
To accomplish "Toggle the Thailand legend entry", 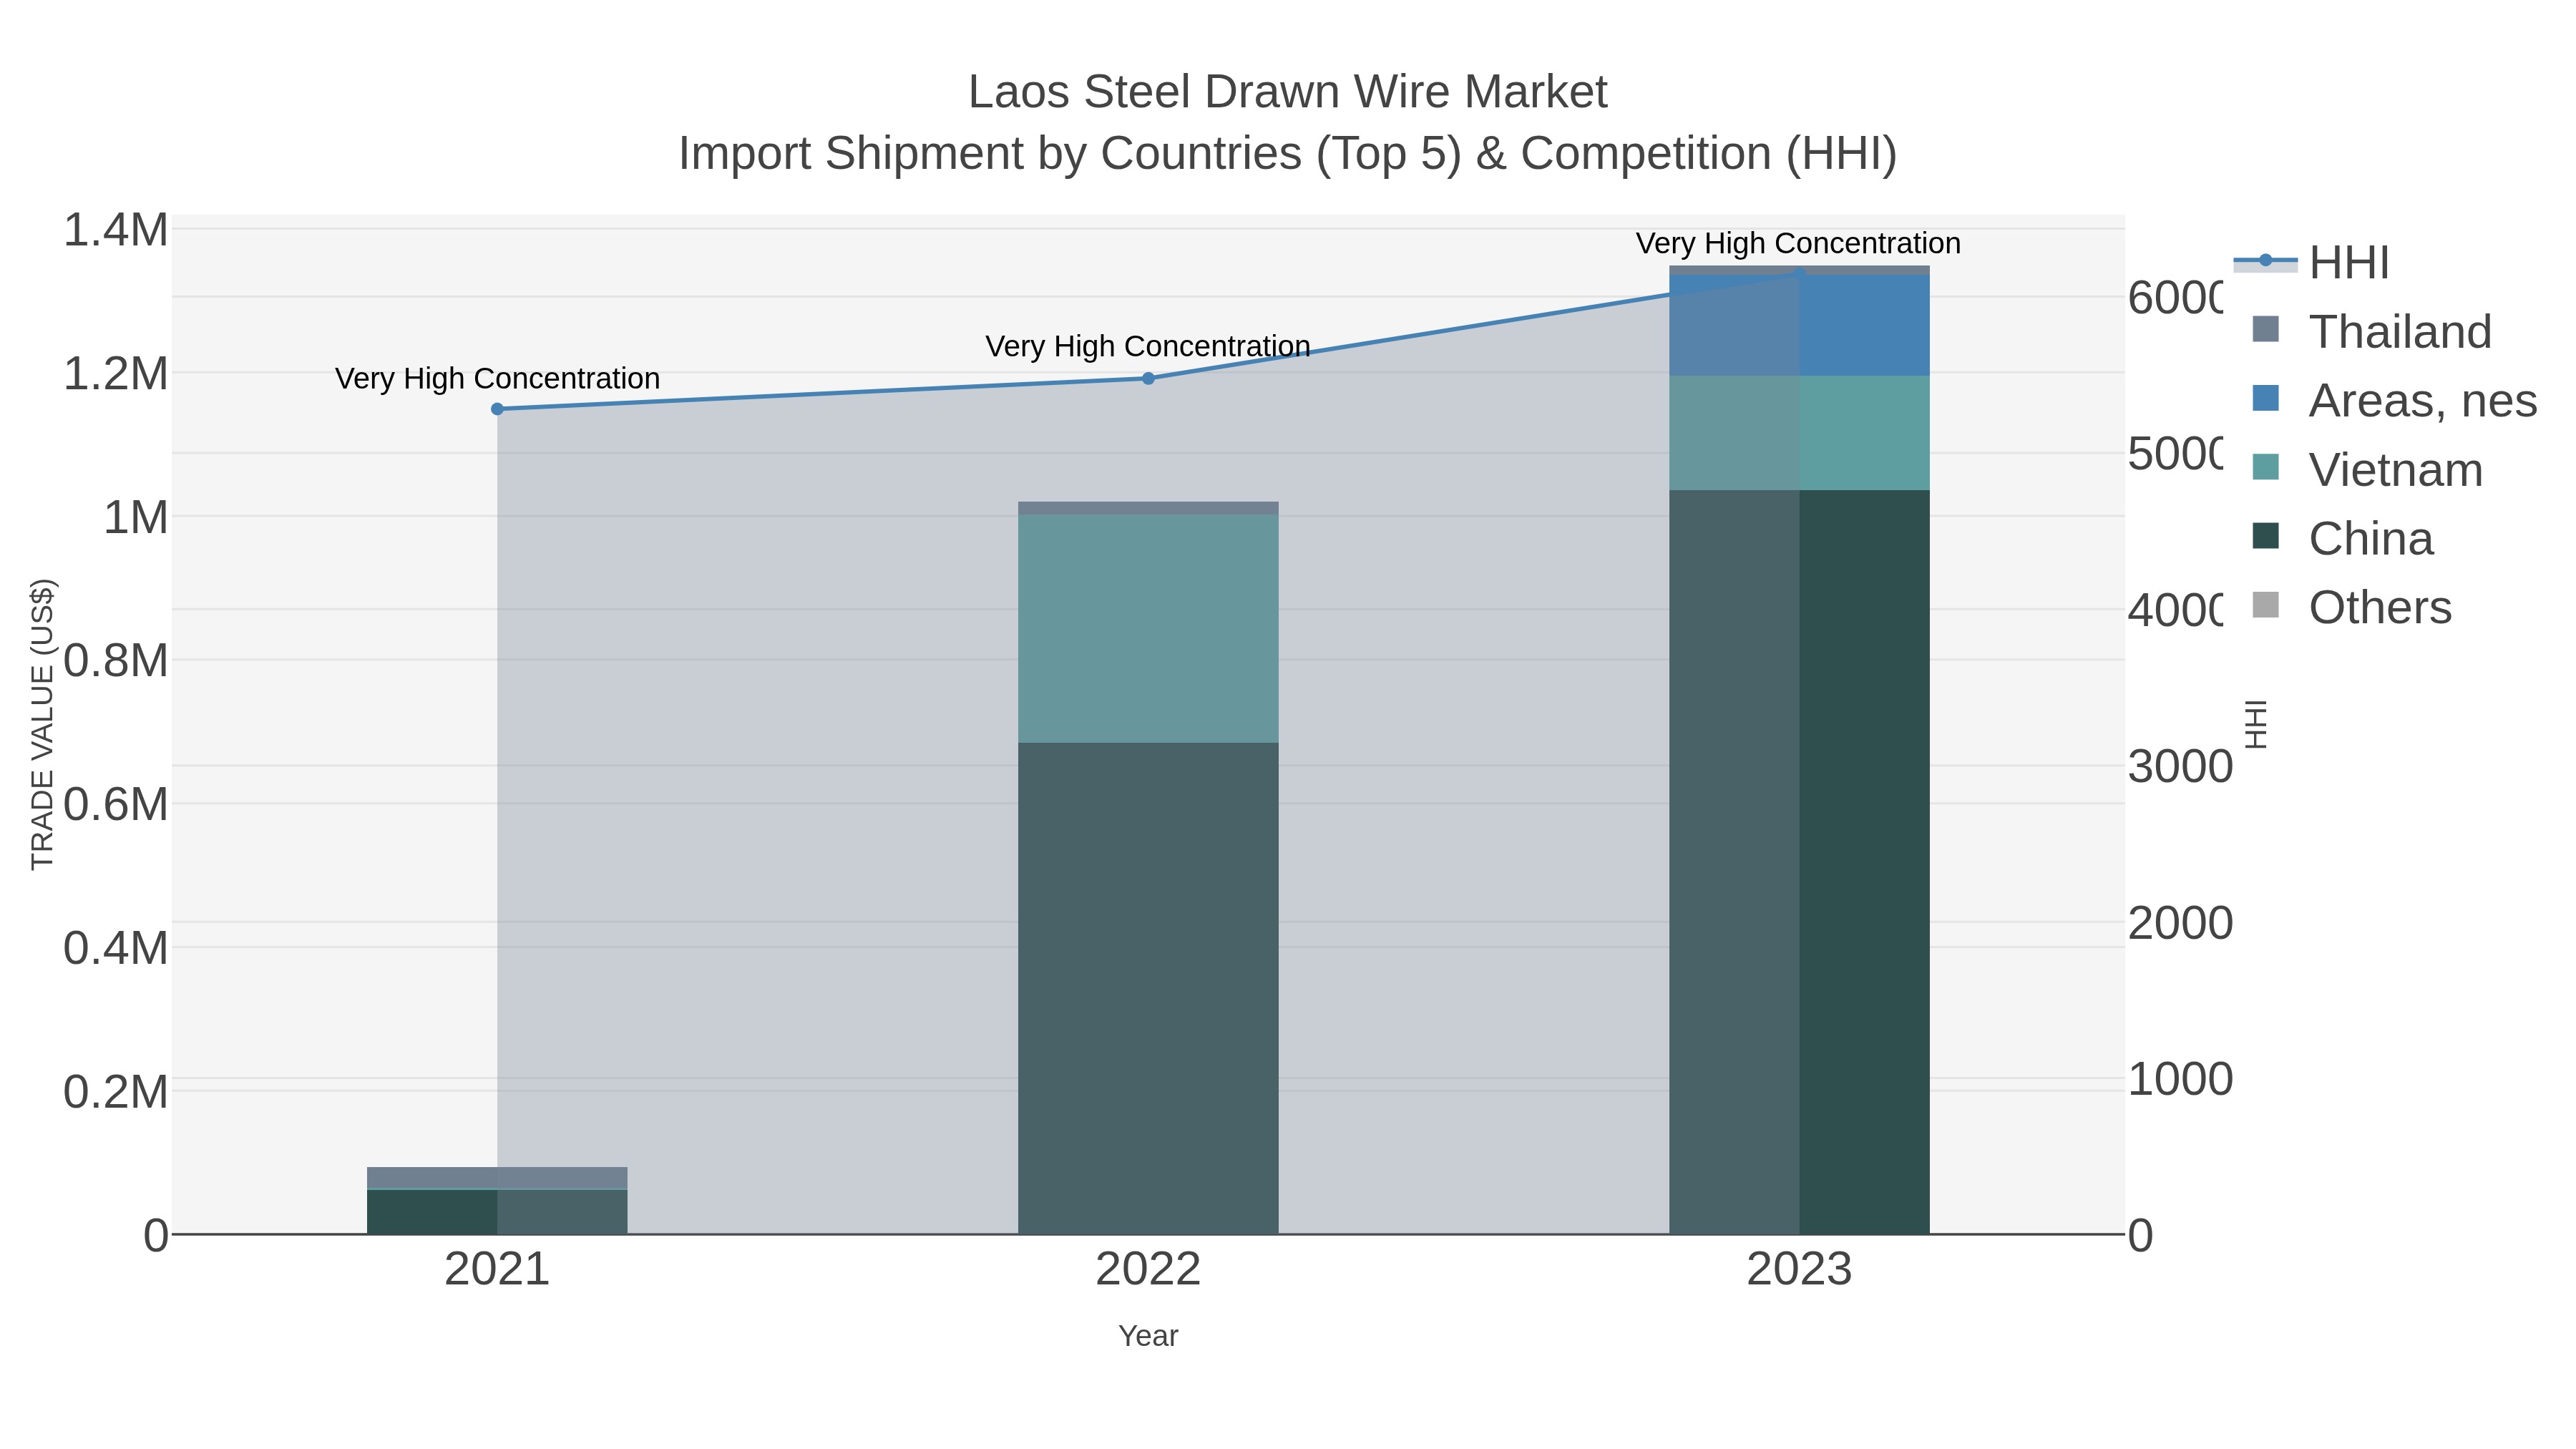I will pyautogui.click(x=2371, y=331).
